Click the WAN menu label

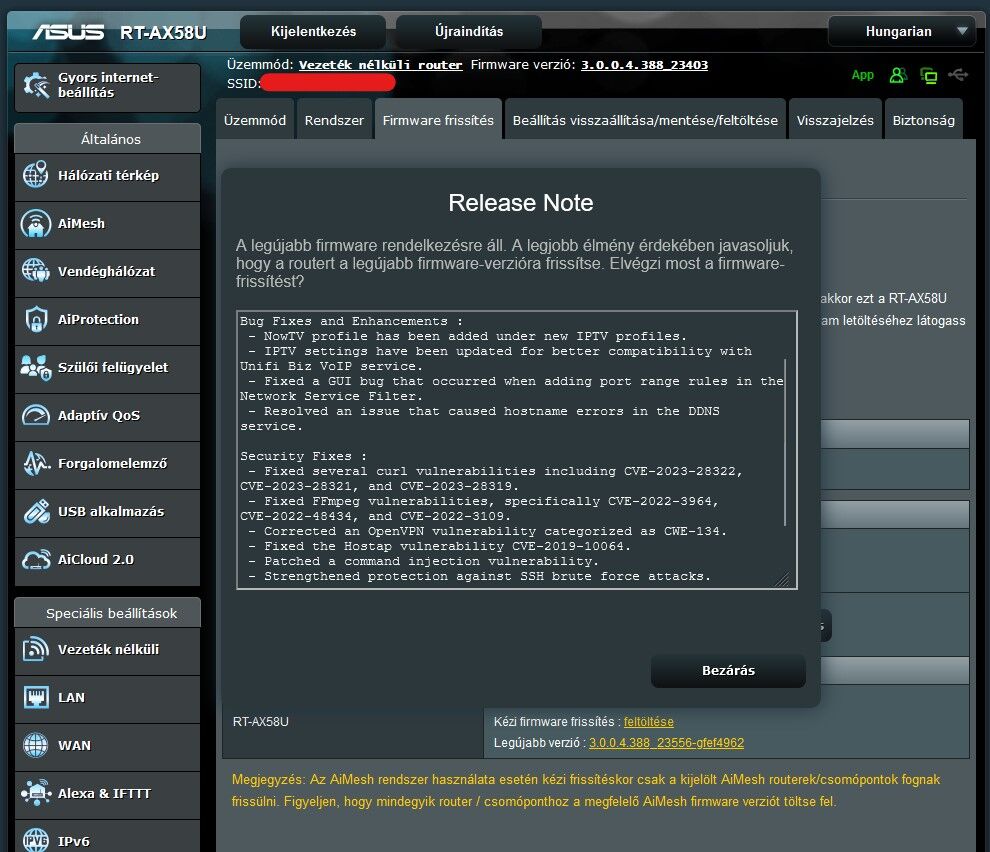point(74,745)
